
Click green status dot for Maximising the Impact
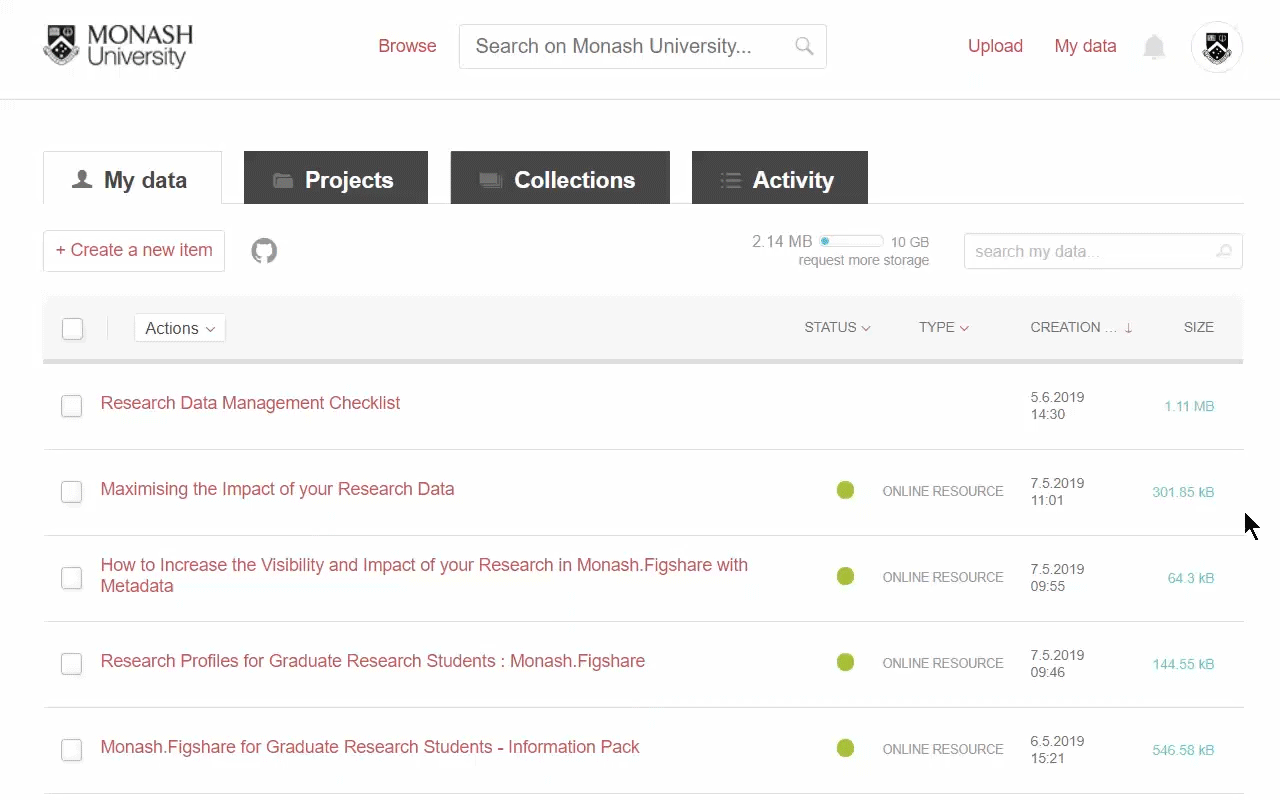tap(845, 490)
